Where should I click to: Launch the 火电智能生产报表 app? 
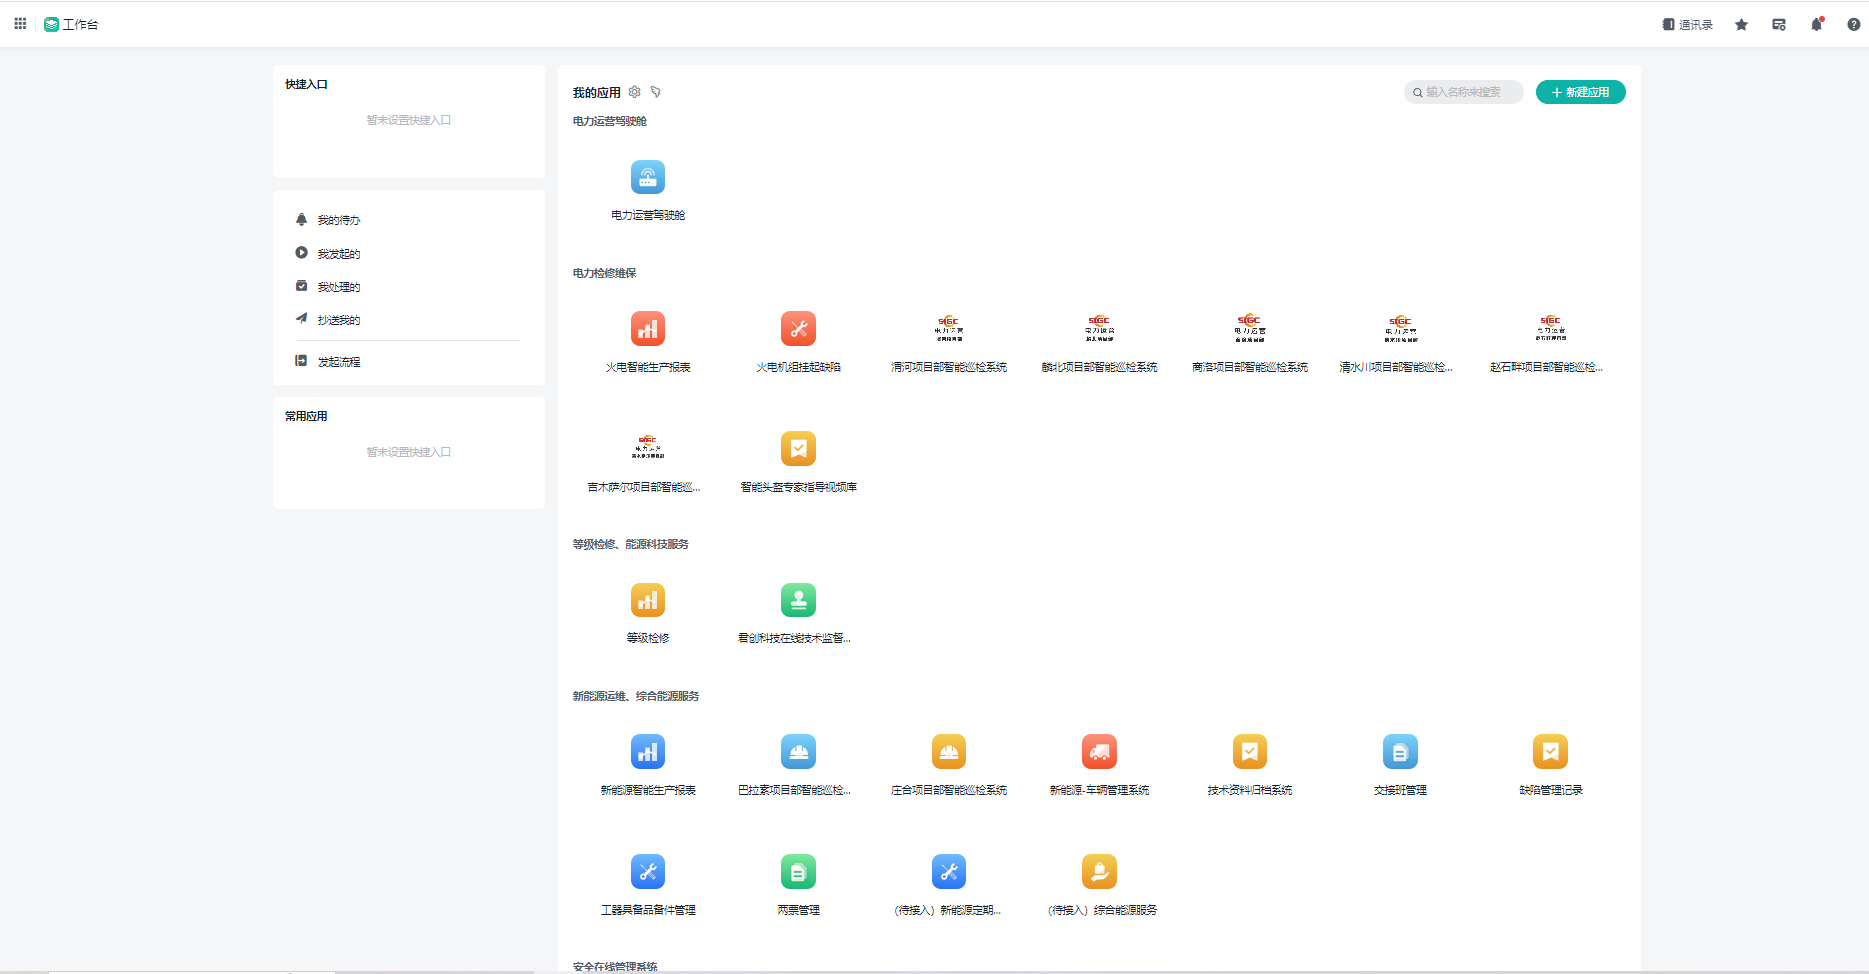(647, 329)
